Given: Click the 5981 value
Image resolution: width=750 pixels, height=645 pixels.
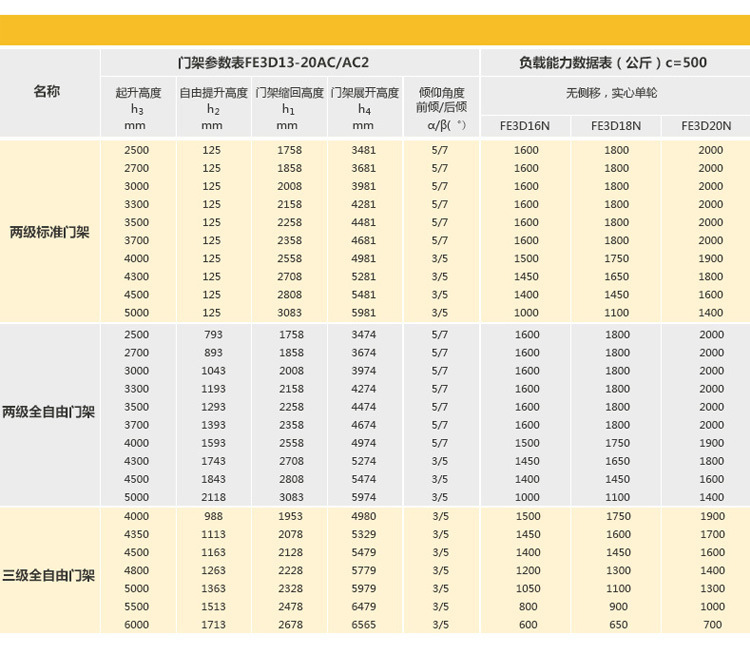Looking at the screenshot, I should tap(364, 313).
